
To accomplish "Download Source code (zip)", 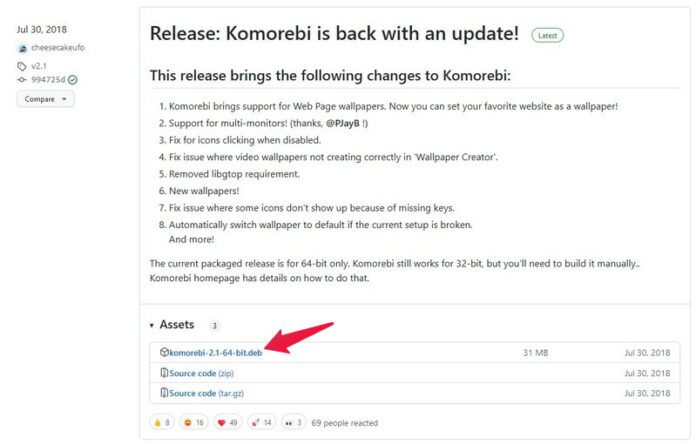I will (x=202, y=373).
